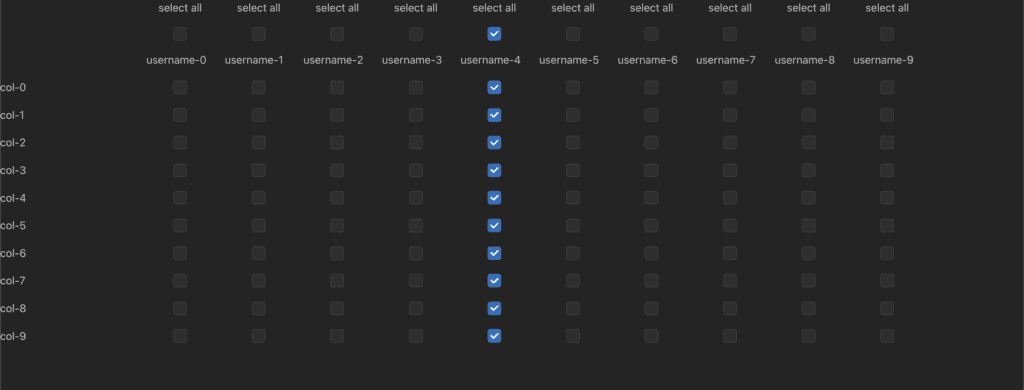Tick col-8 checkbox under username-6
Viewport: 1024px width, 390px height.
tap(651, 308)
